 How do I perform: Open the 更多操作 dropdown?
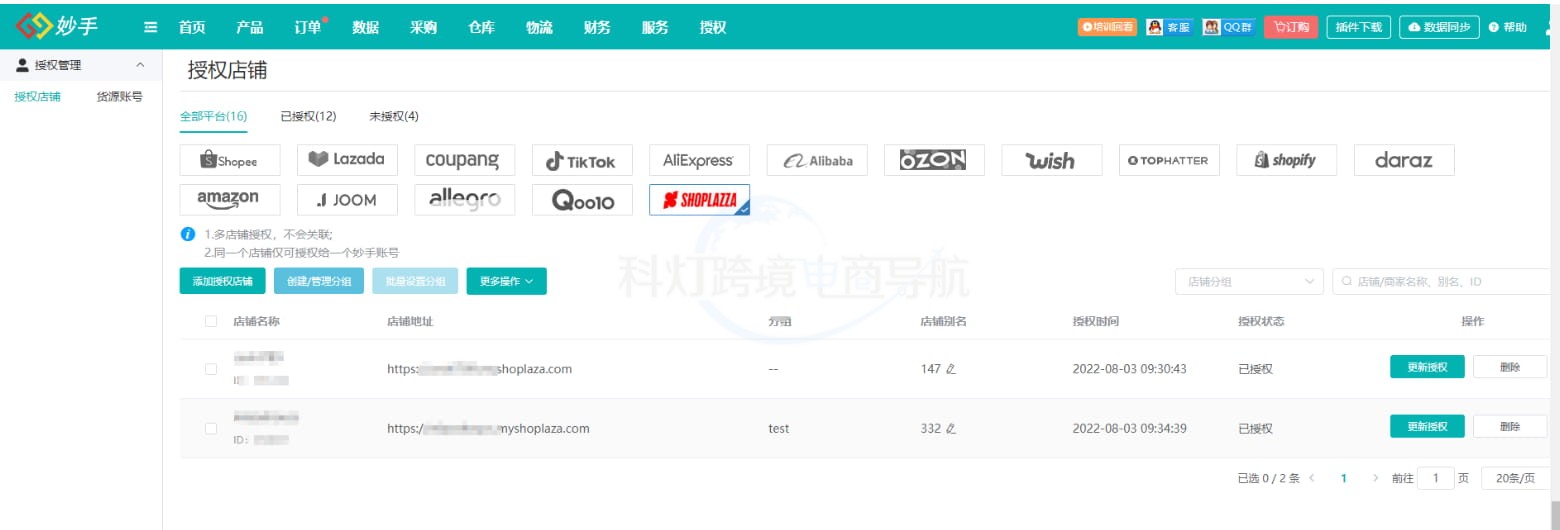[506, 282]
